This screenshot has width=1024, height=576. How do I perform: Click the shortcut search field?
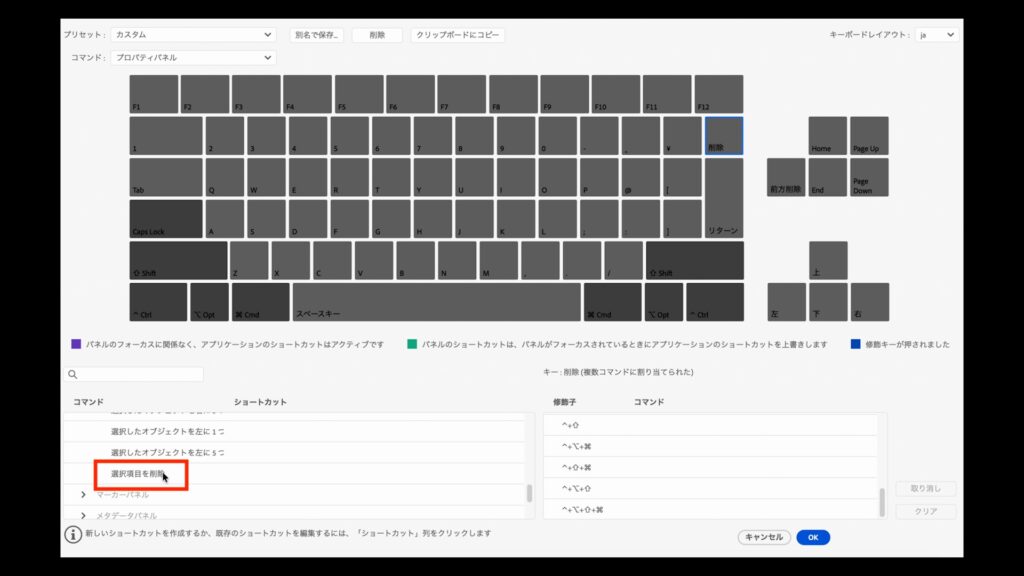tap(135, 374)
